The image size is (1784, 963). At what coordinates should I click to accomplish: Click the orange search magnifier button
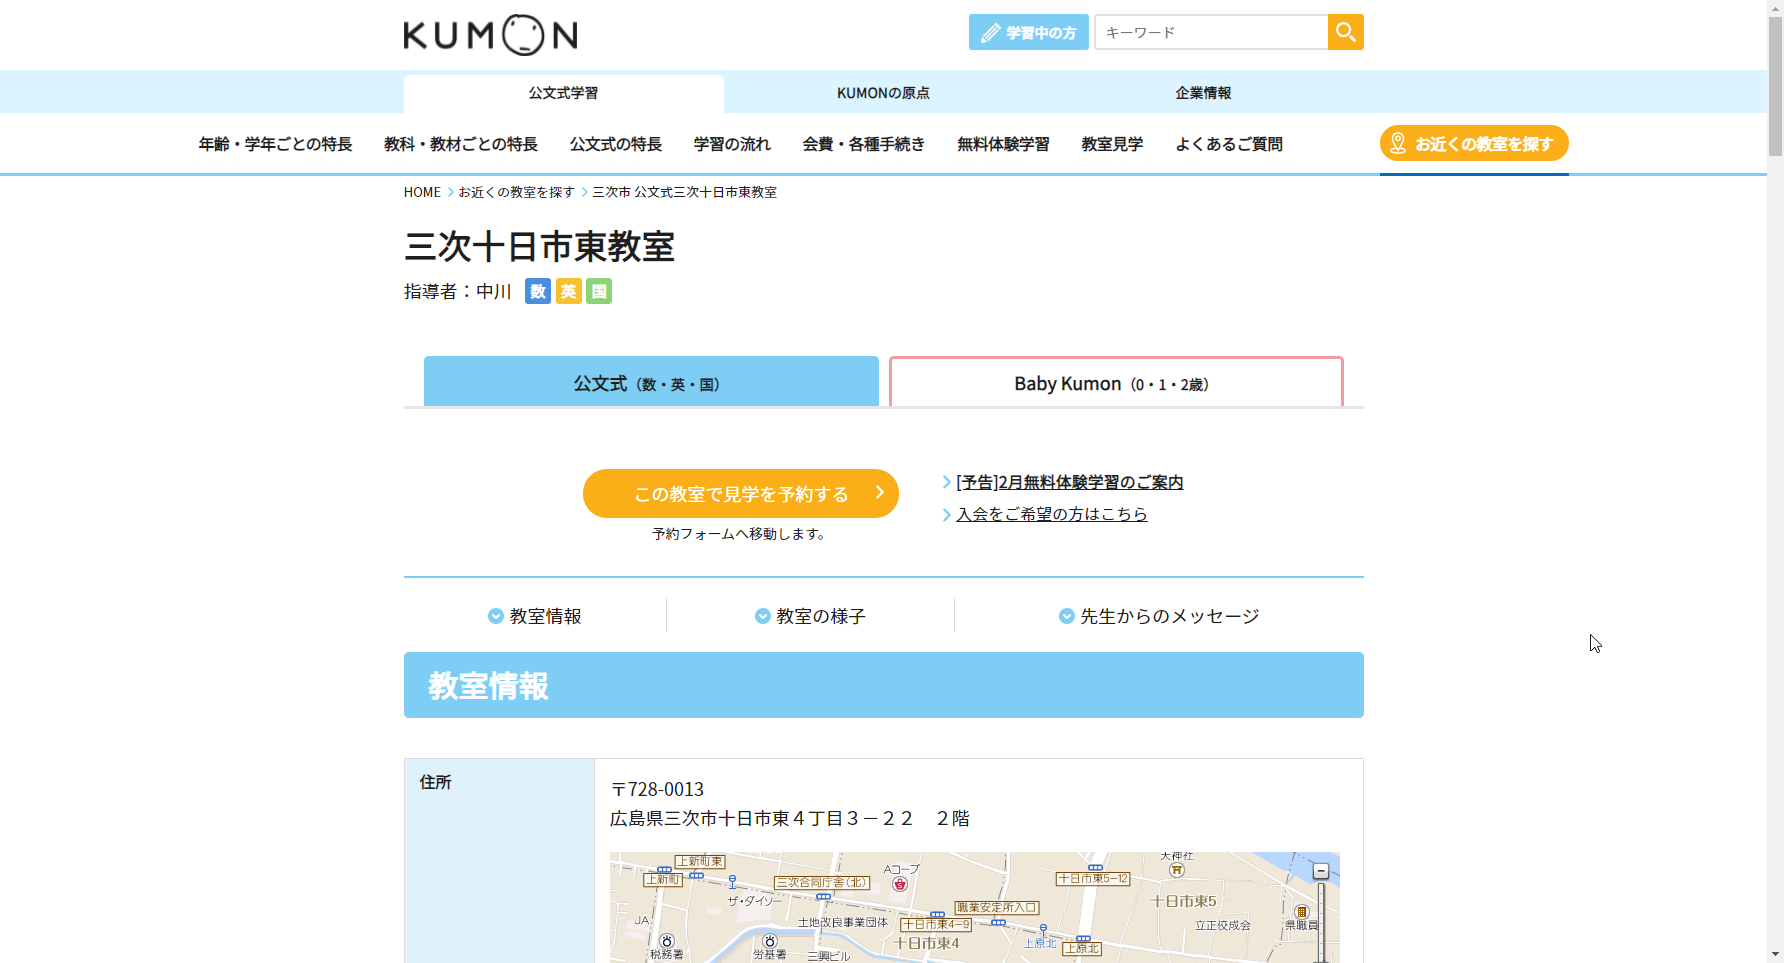[x=1345, y=32]
